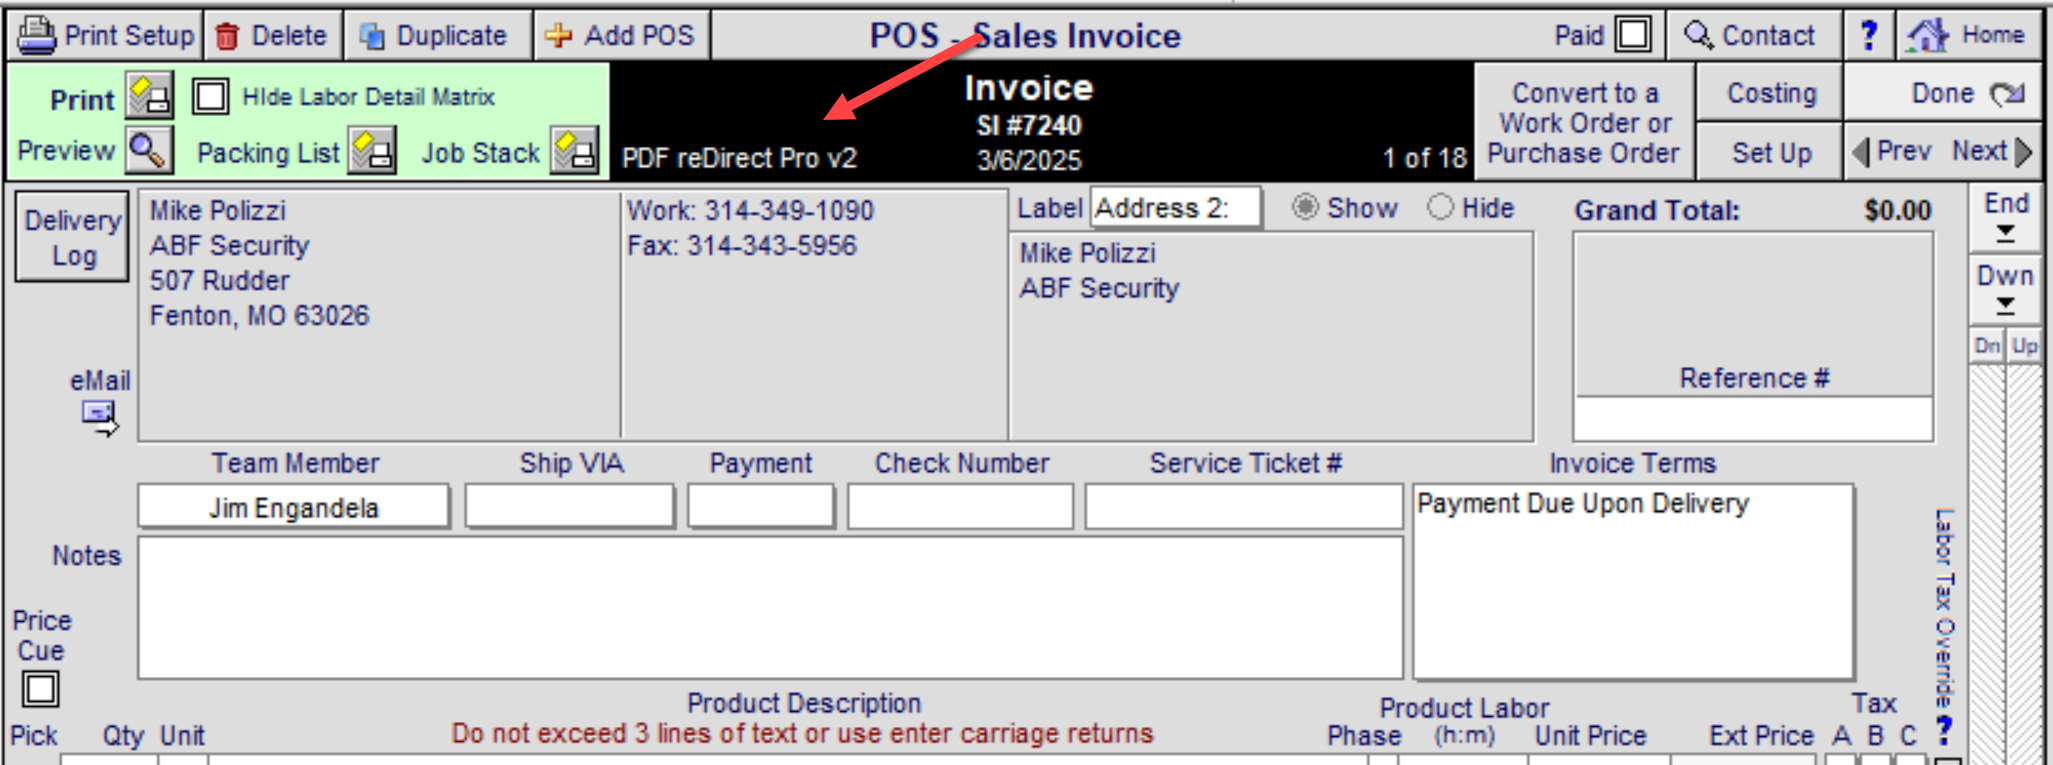Jump to End with arrow
The height and width of the screenshot is (765, 2053).
pos(2005,218)
